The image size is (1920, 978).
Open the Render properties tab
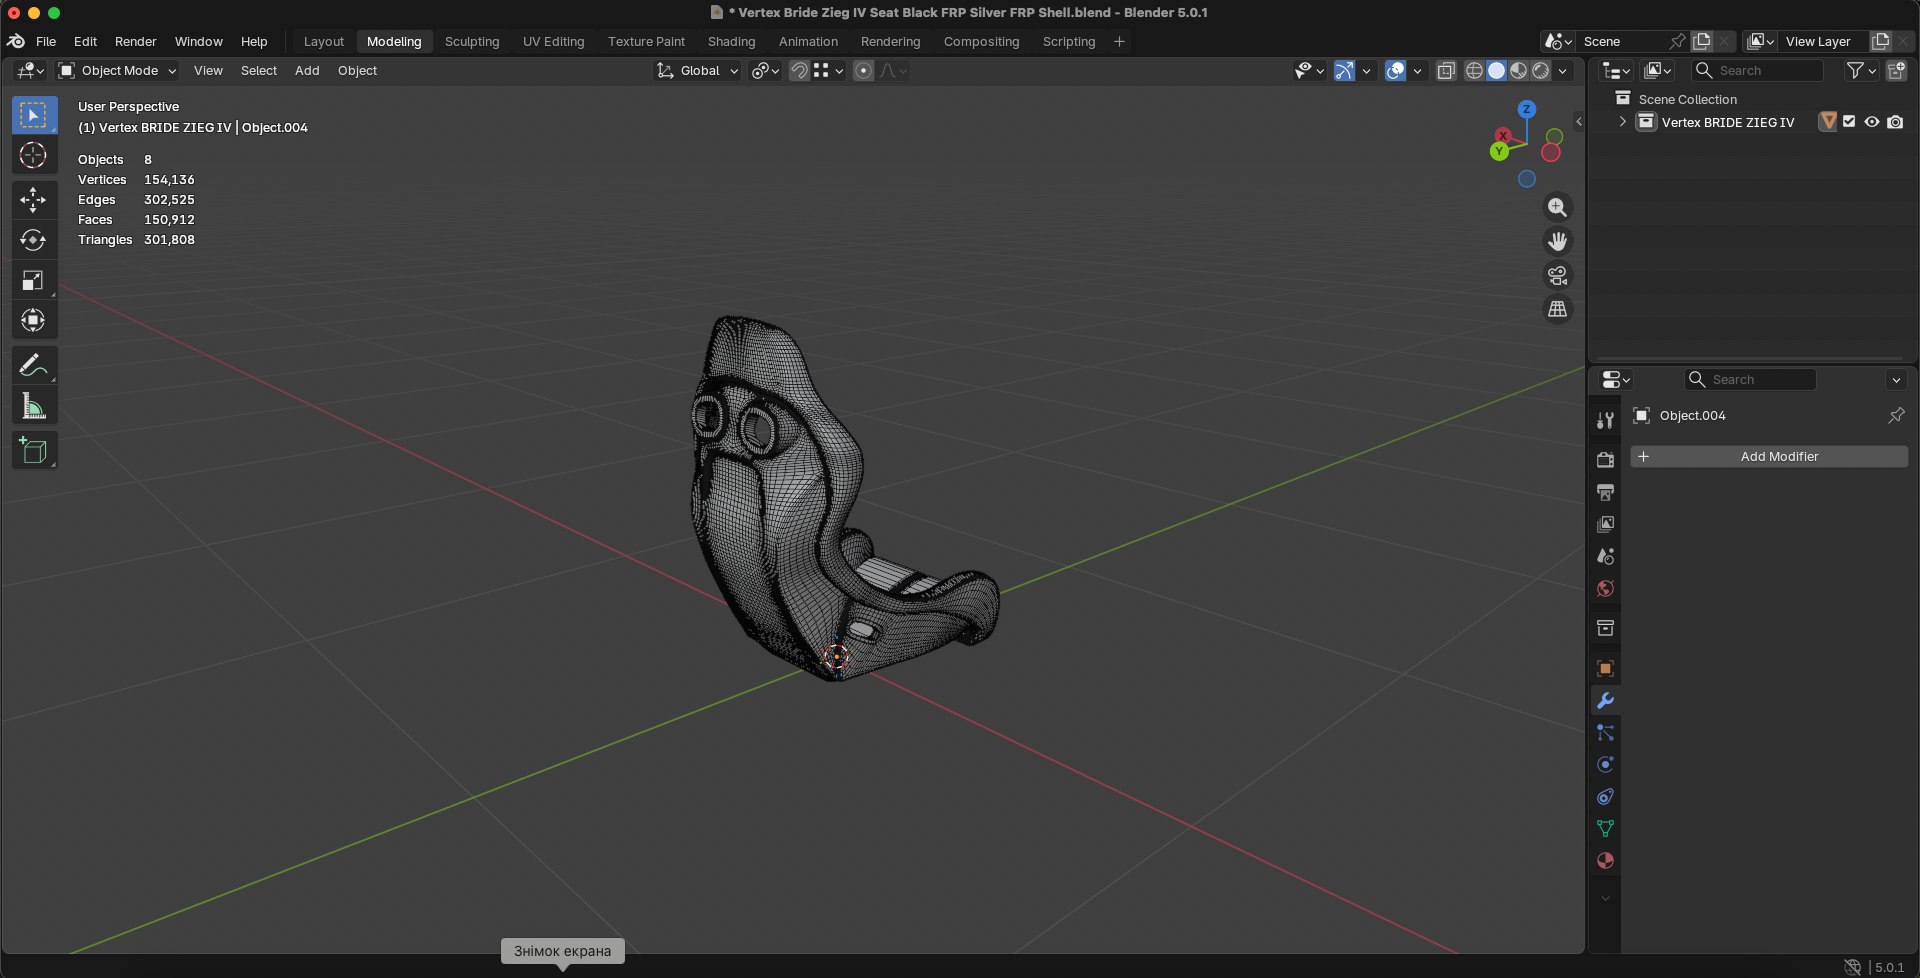pyautogui.click(x=1605, y=460)
